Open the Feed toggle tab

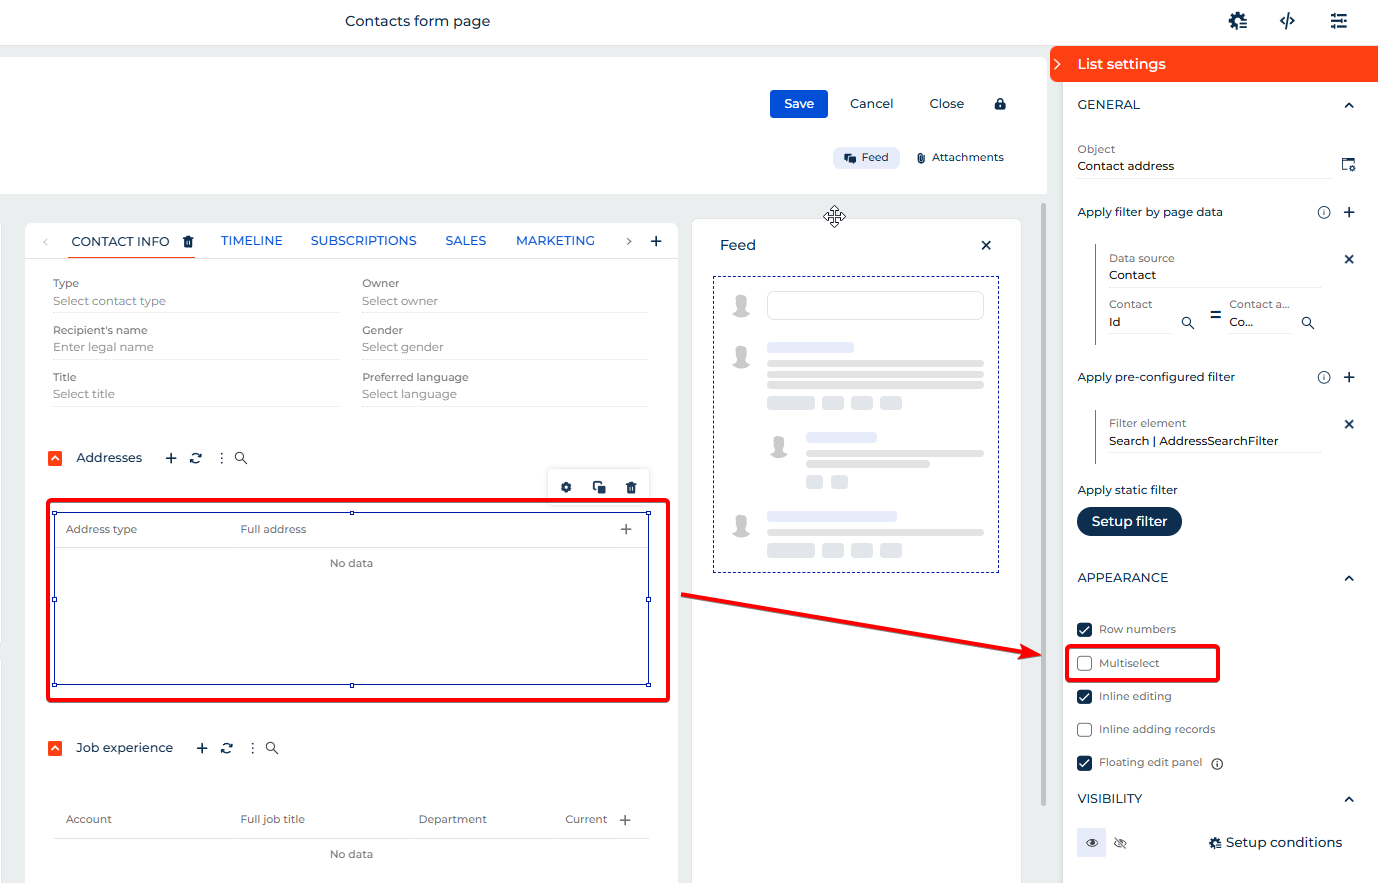[866, 158]
